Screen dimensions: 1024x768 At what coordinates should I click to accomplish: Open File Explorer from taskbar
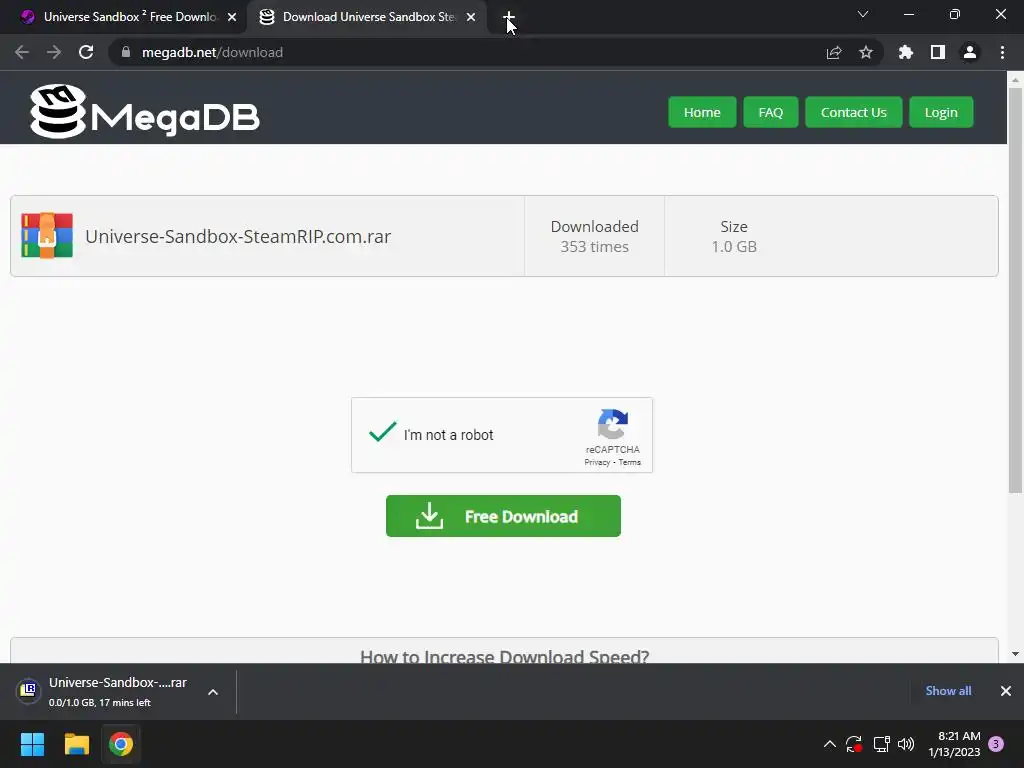click(76, 744)
